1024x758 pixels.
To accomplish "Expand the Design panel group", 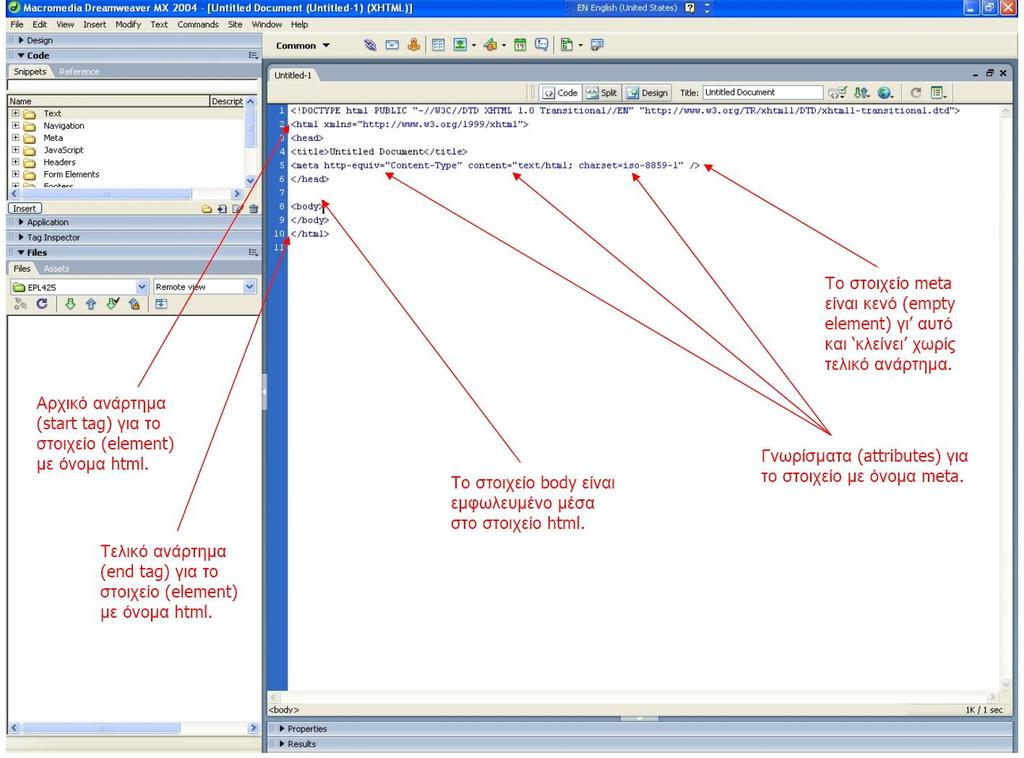I will coord(22,40).
